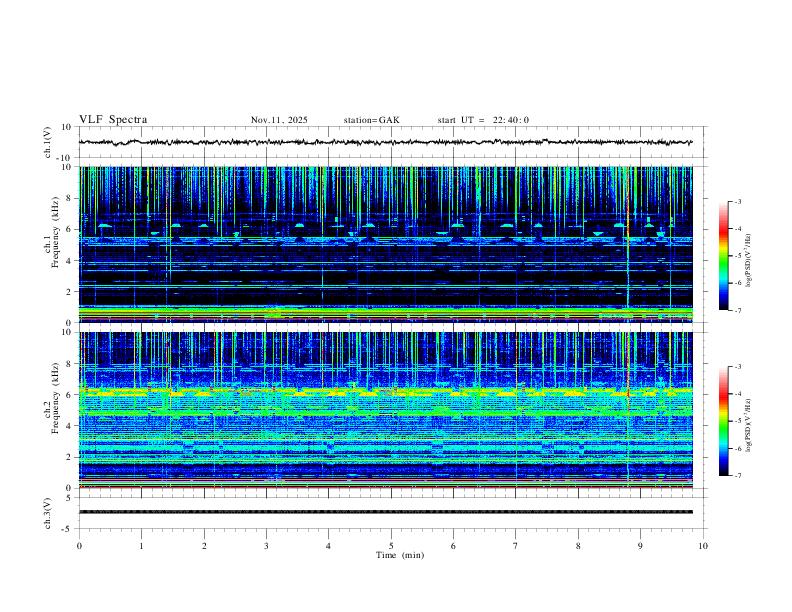Click the "Time (min)" axis title
The width and height of the screenshot is (792, 612).
point(400,555)
